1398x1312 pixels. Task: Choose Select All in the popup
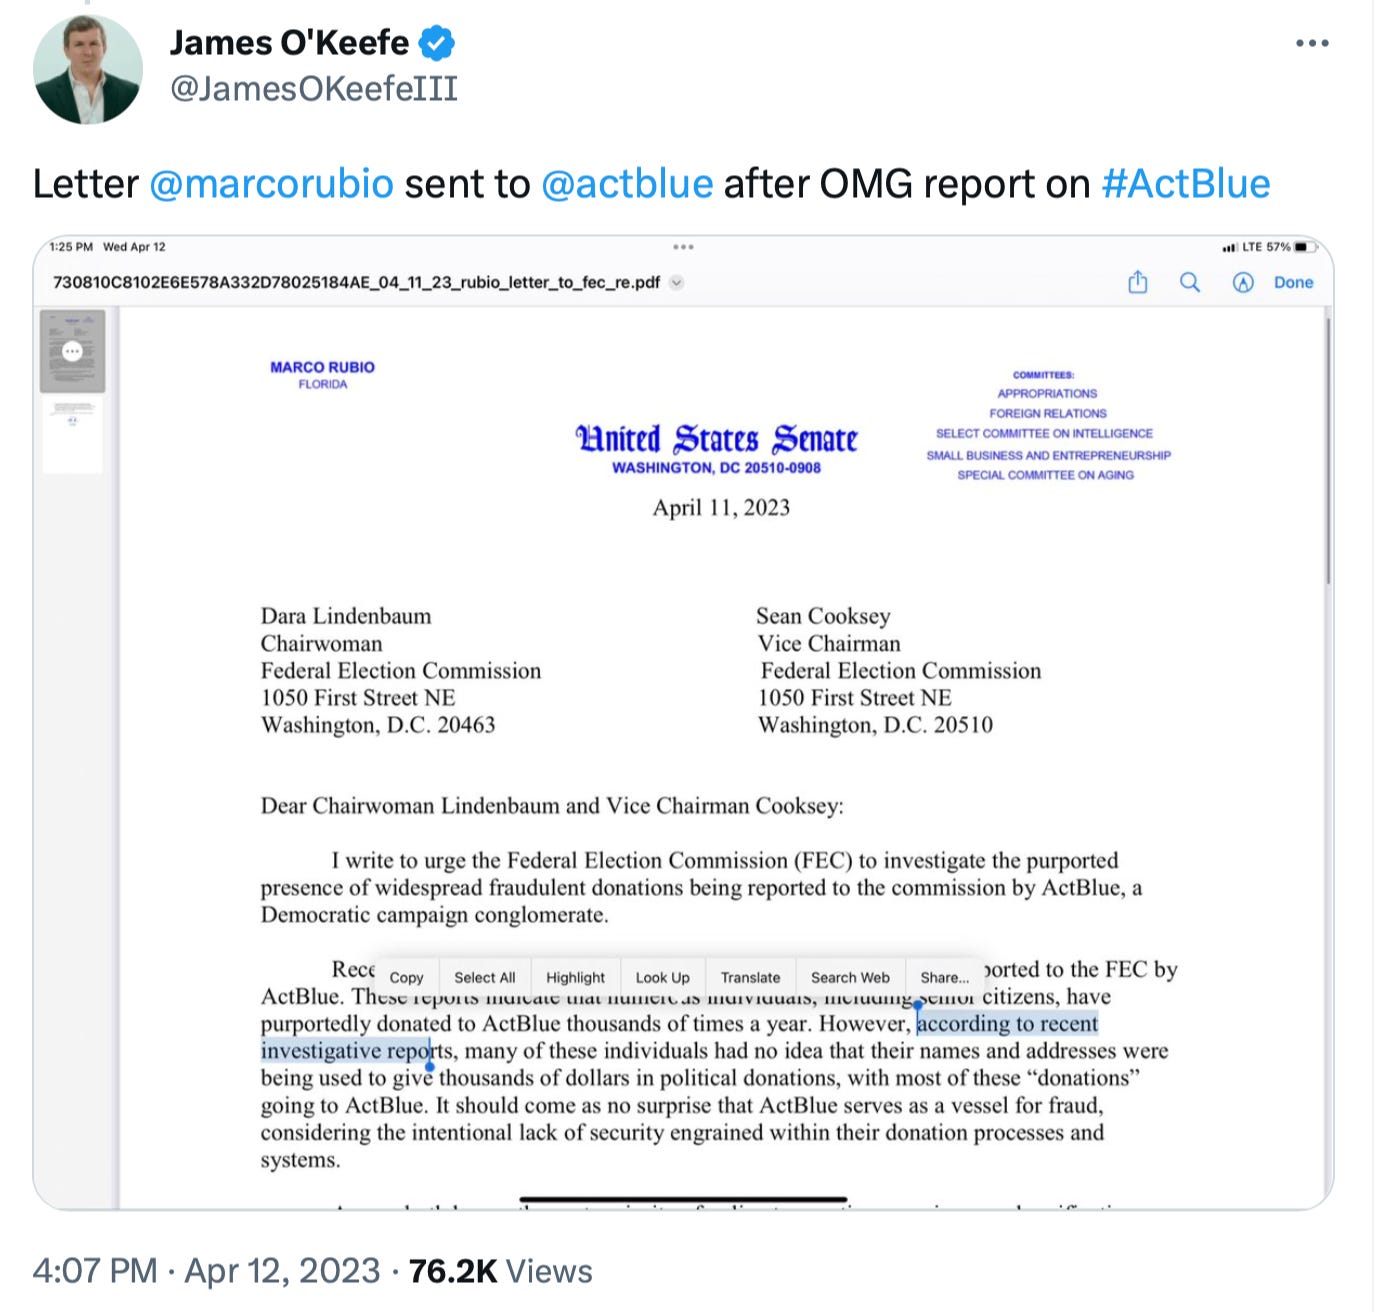pyautogui.click(x=485, y=977)
